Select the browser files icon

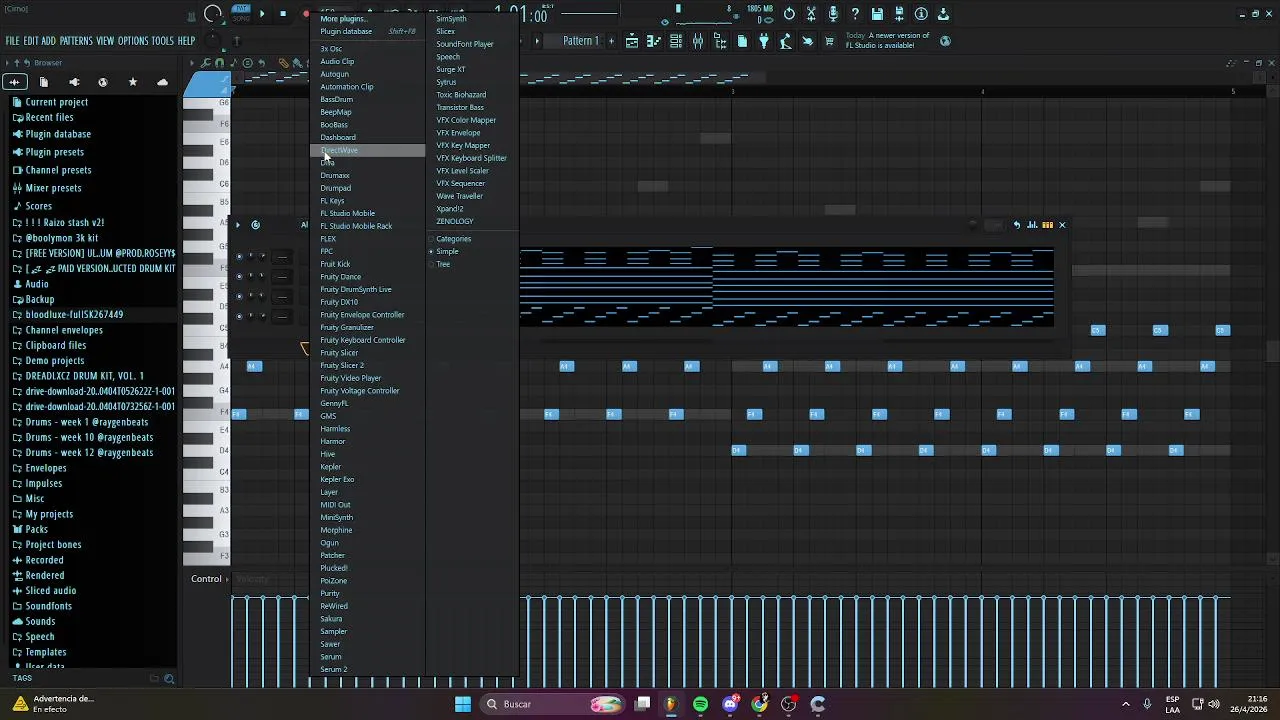[x=43, y=82]
